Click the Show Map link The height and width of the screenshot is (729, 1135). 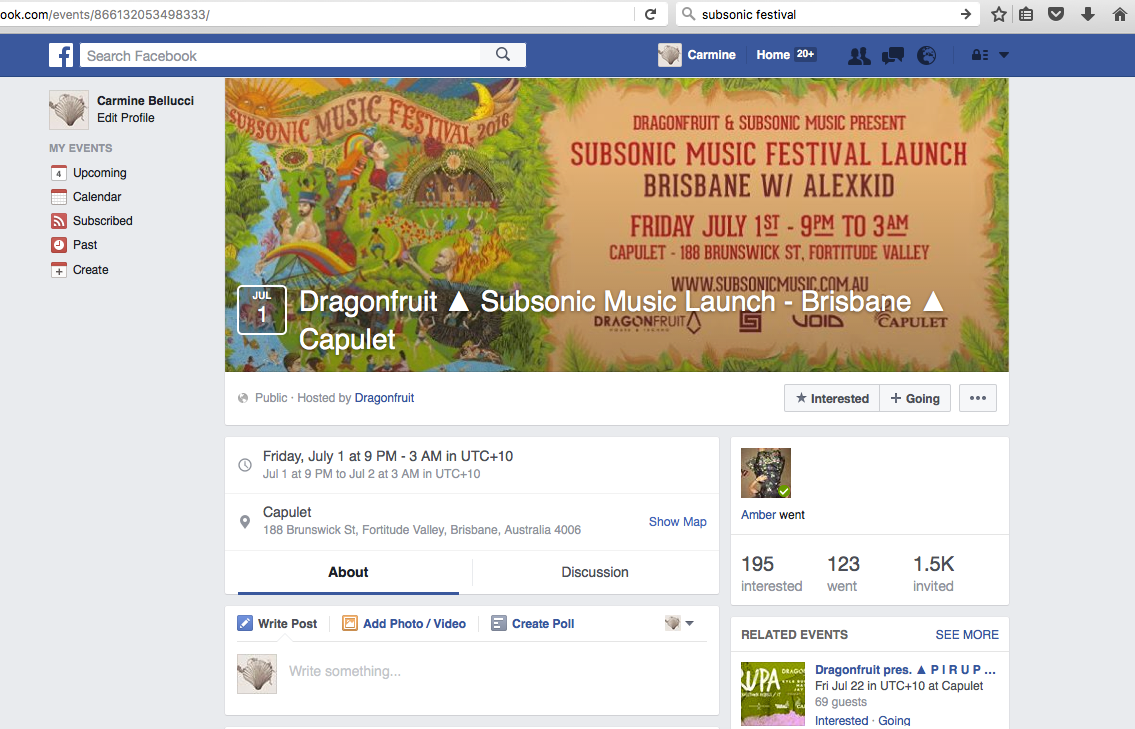(x=678, y=522)
